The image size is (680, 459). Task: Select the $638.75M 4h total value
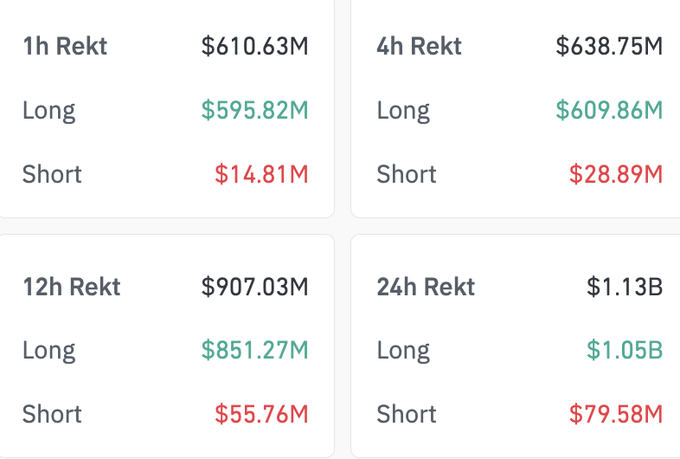pyautogui.click(x=609, y=46)
